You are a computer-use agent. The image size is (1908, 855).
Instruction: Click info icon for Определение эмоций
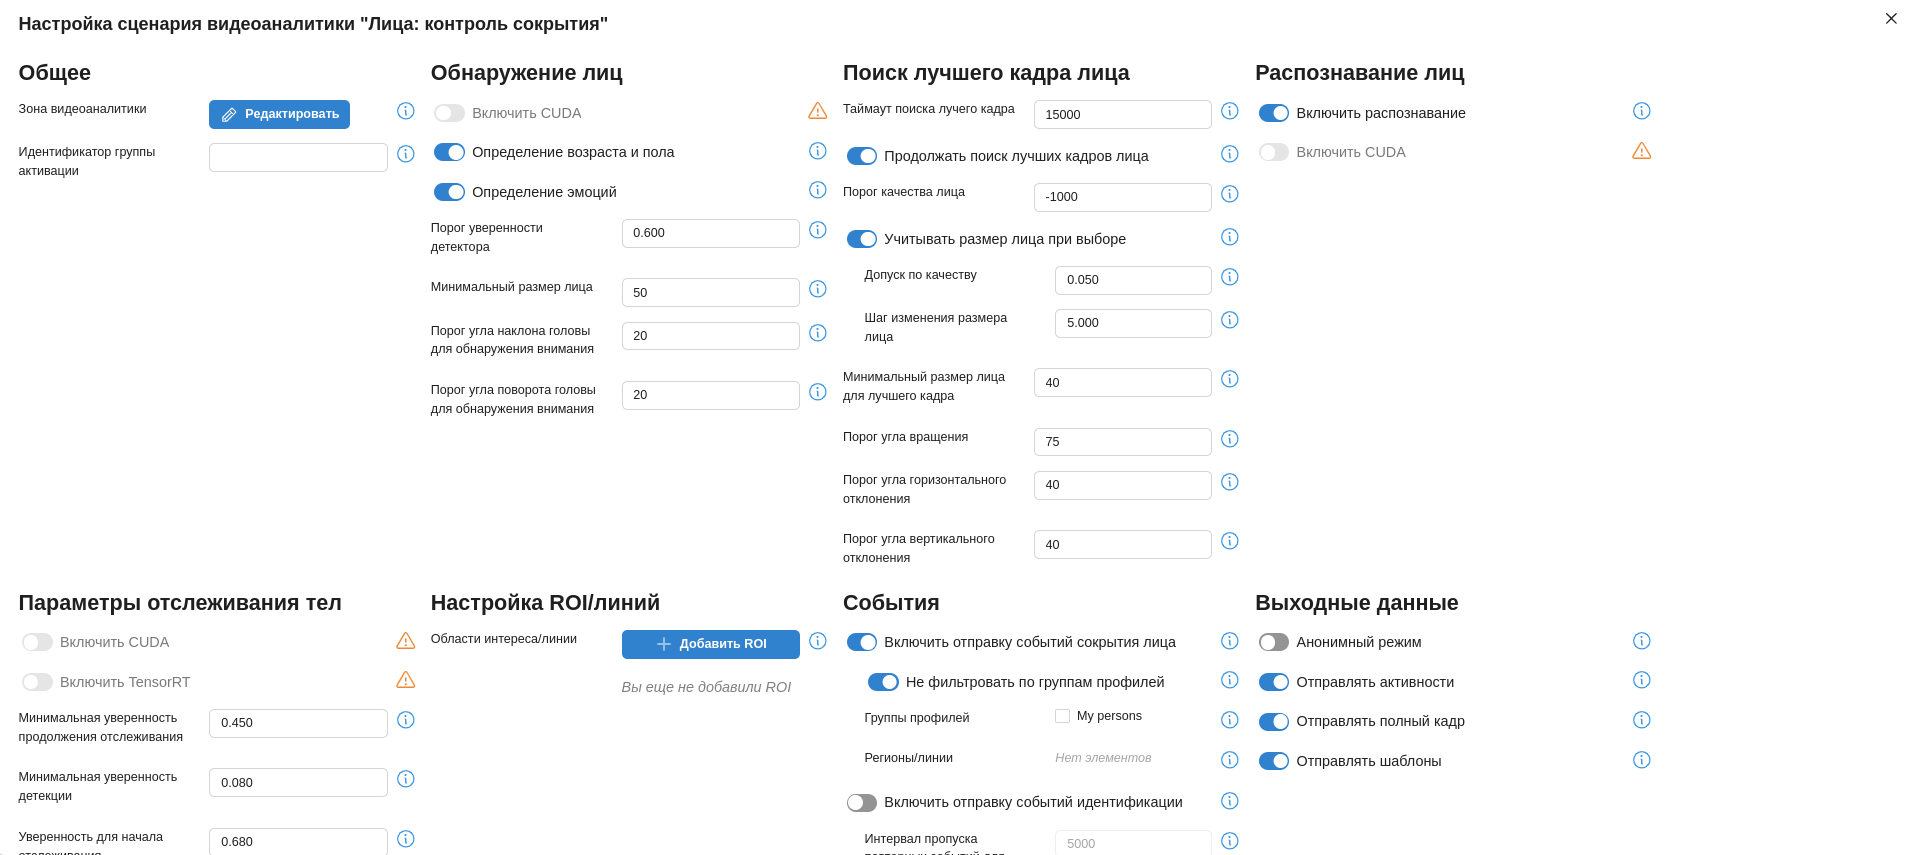817,190
